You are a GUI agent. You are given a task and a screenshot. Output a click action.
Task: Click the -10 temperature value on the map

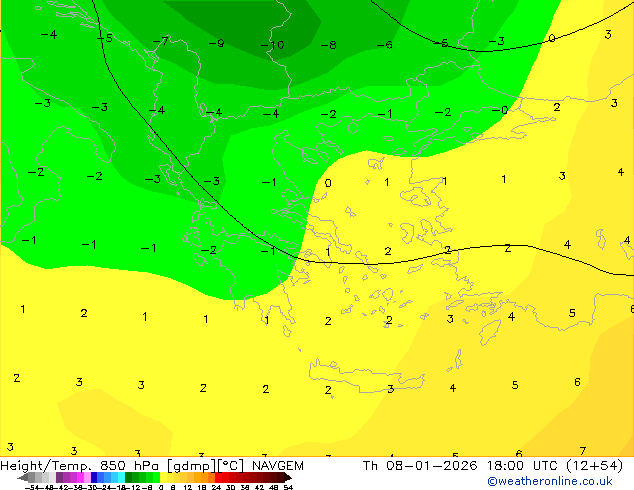[272, 45]
